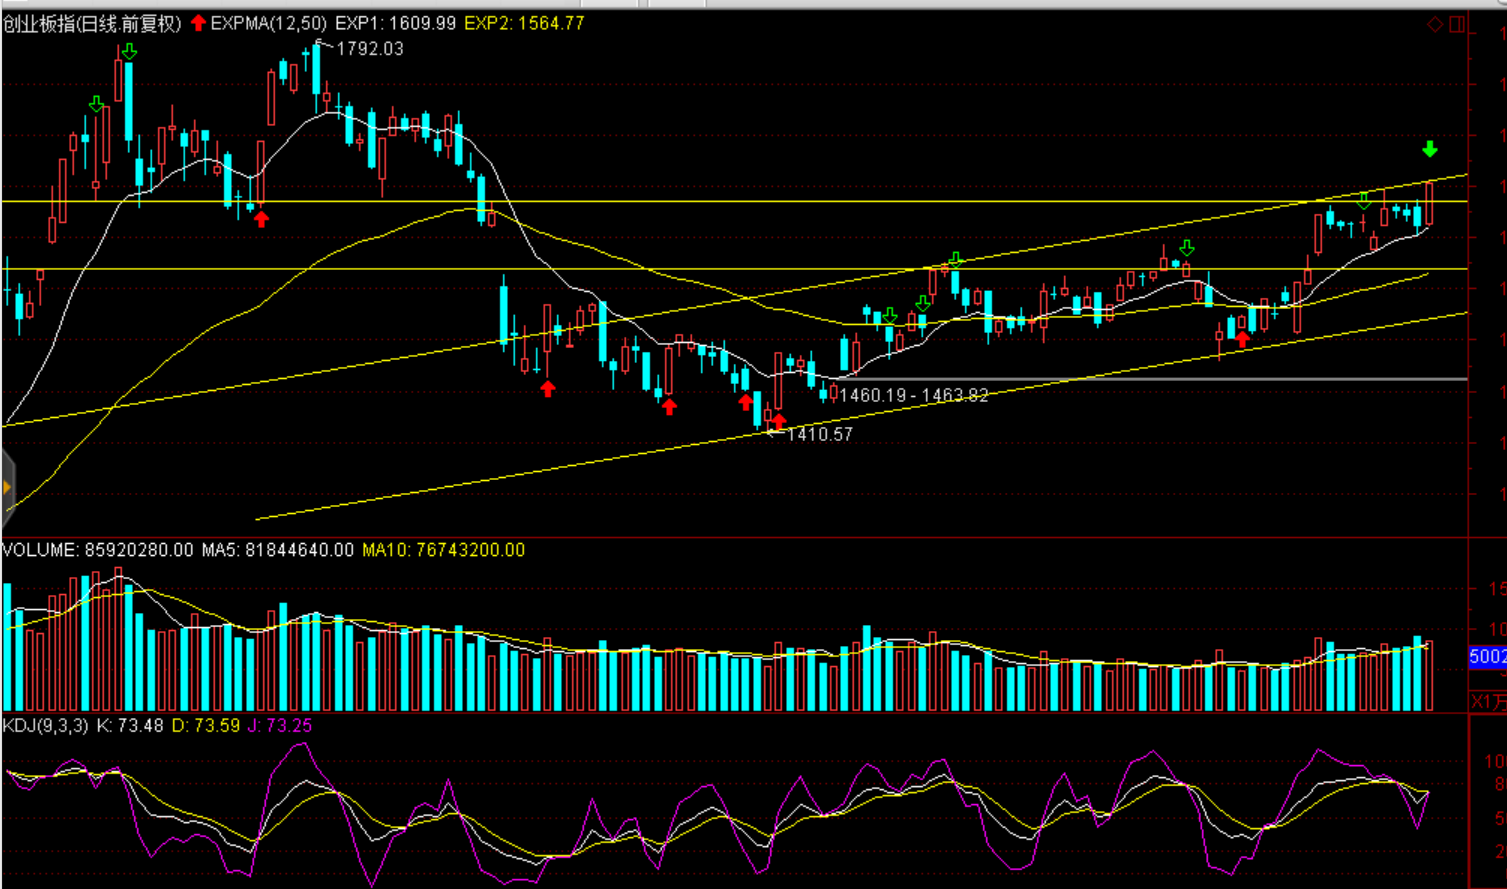Click the X1万 volume unit label
The height and width of the screenshot is (889, 1507).
1488,701
